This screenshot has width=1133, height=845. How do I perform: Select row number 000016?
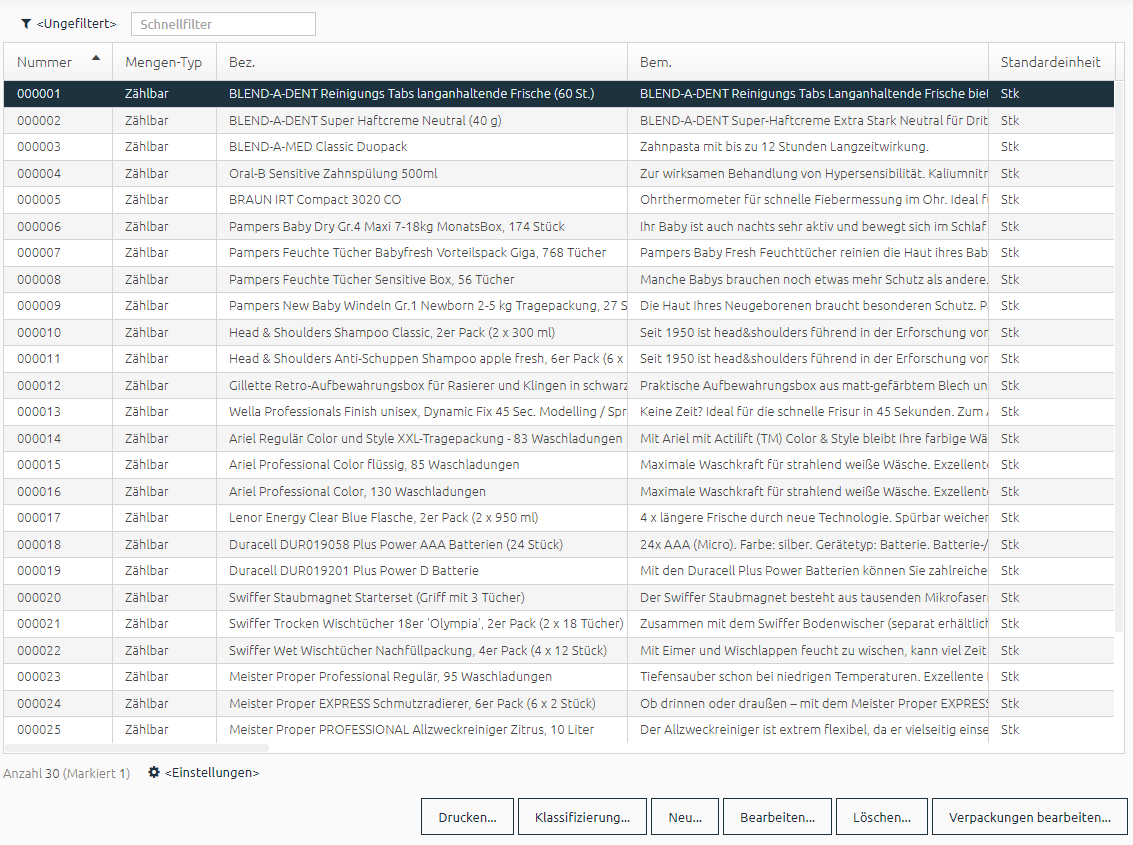[559, 492]
